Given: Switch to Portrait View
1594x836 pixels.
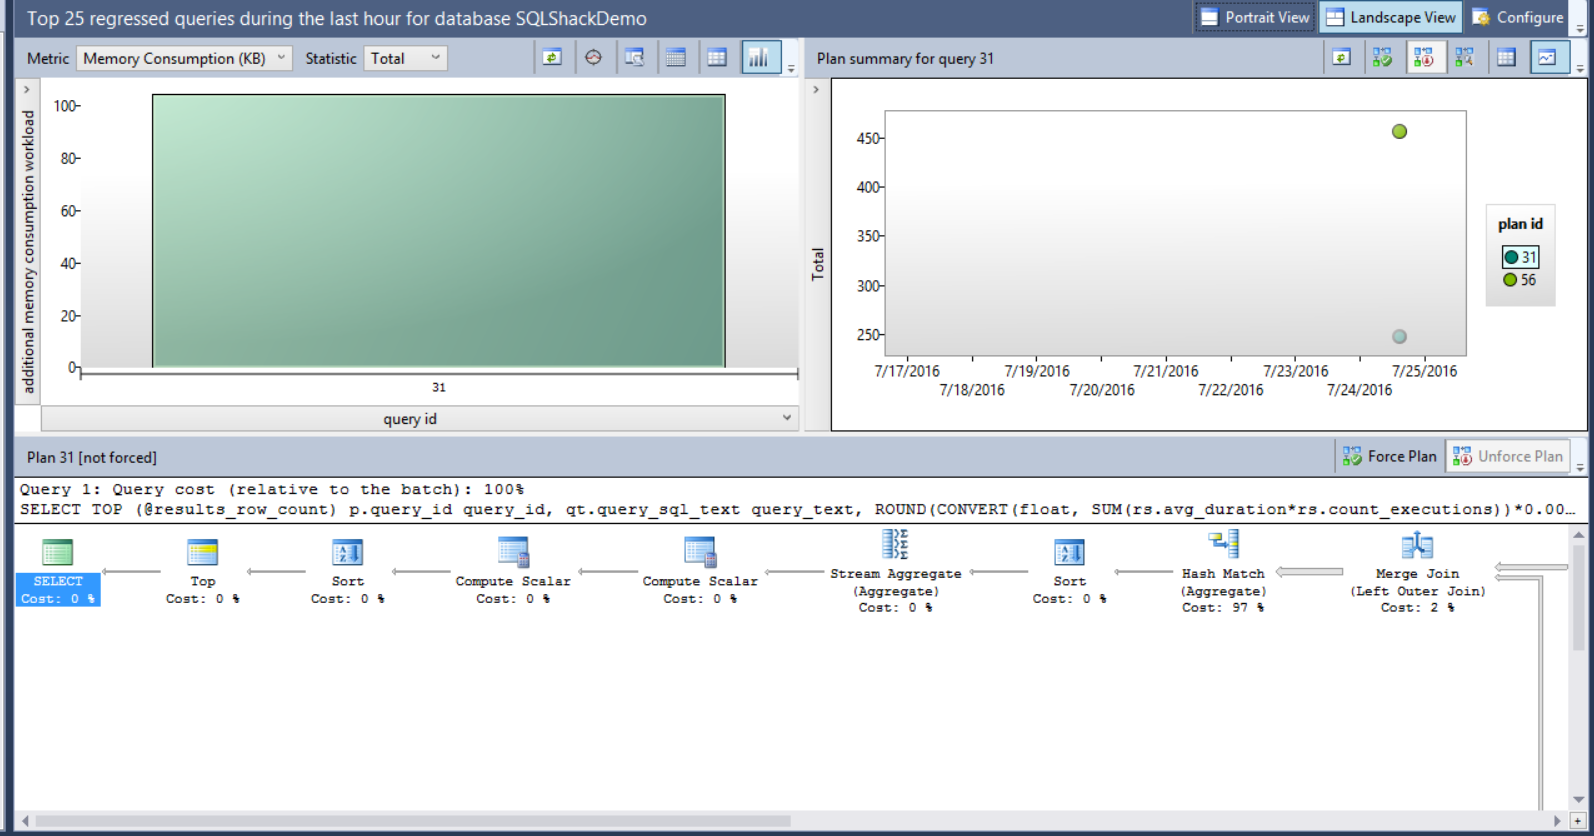Looking at the screenshot, I should (1255, 17).
